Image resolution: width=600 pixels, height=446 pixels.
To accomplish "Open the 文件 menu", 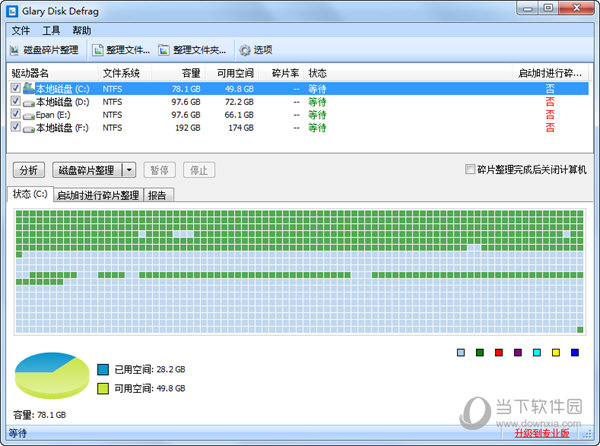I will point(21,31).
